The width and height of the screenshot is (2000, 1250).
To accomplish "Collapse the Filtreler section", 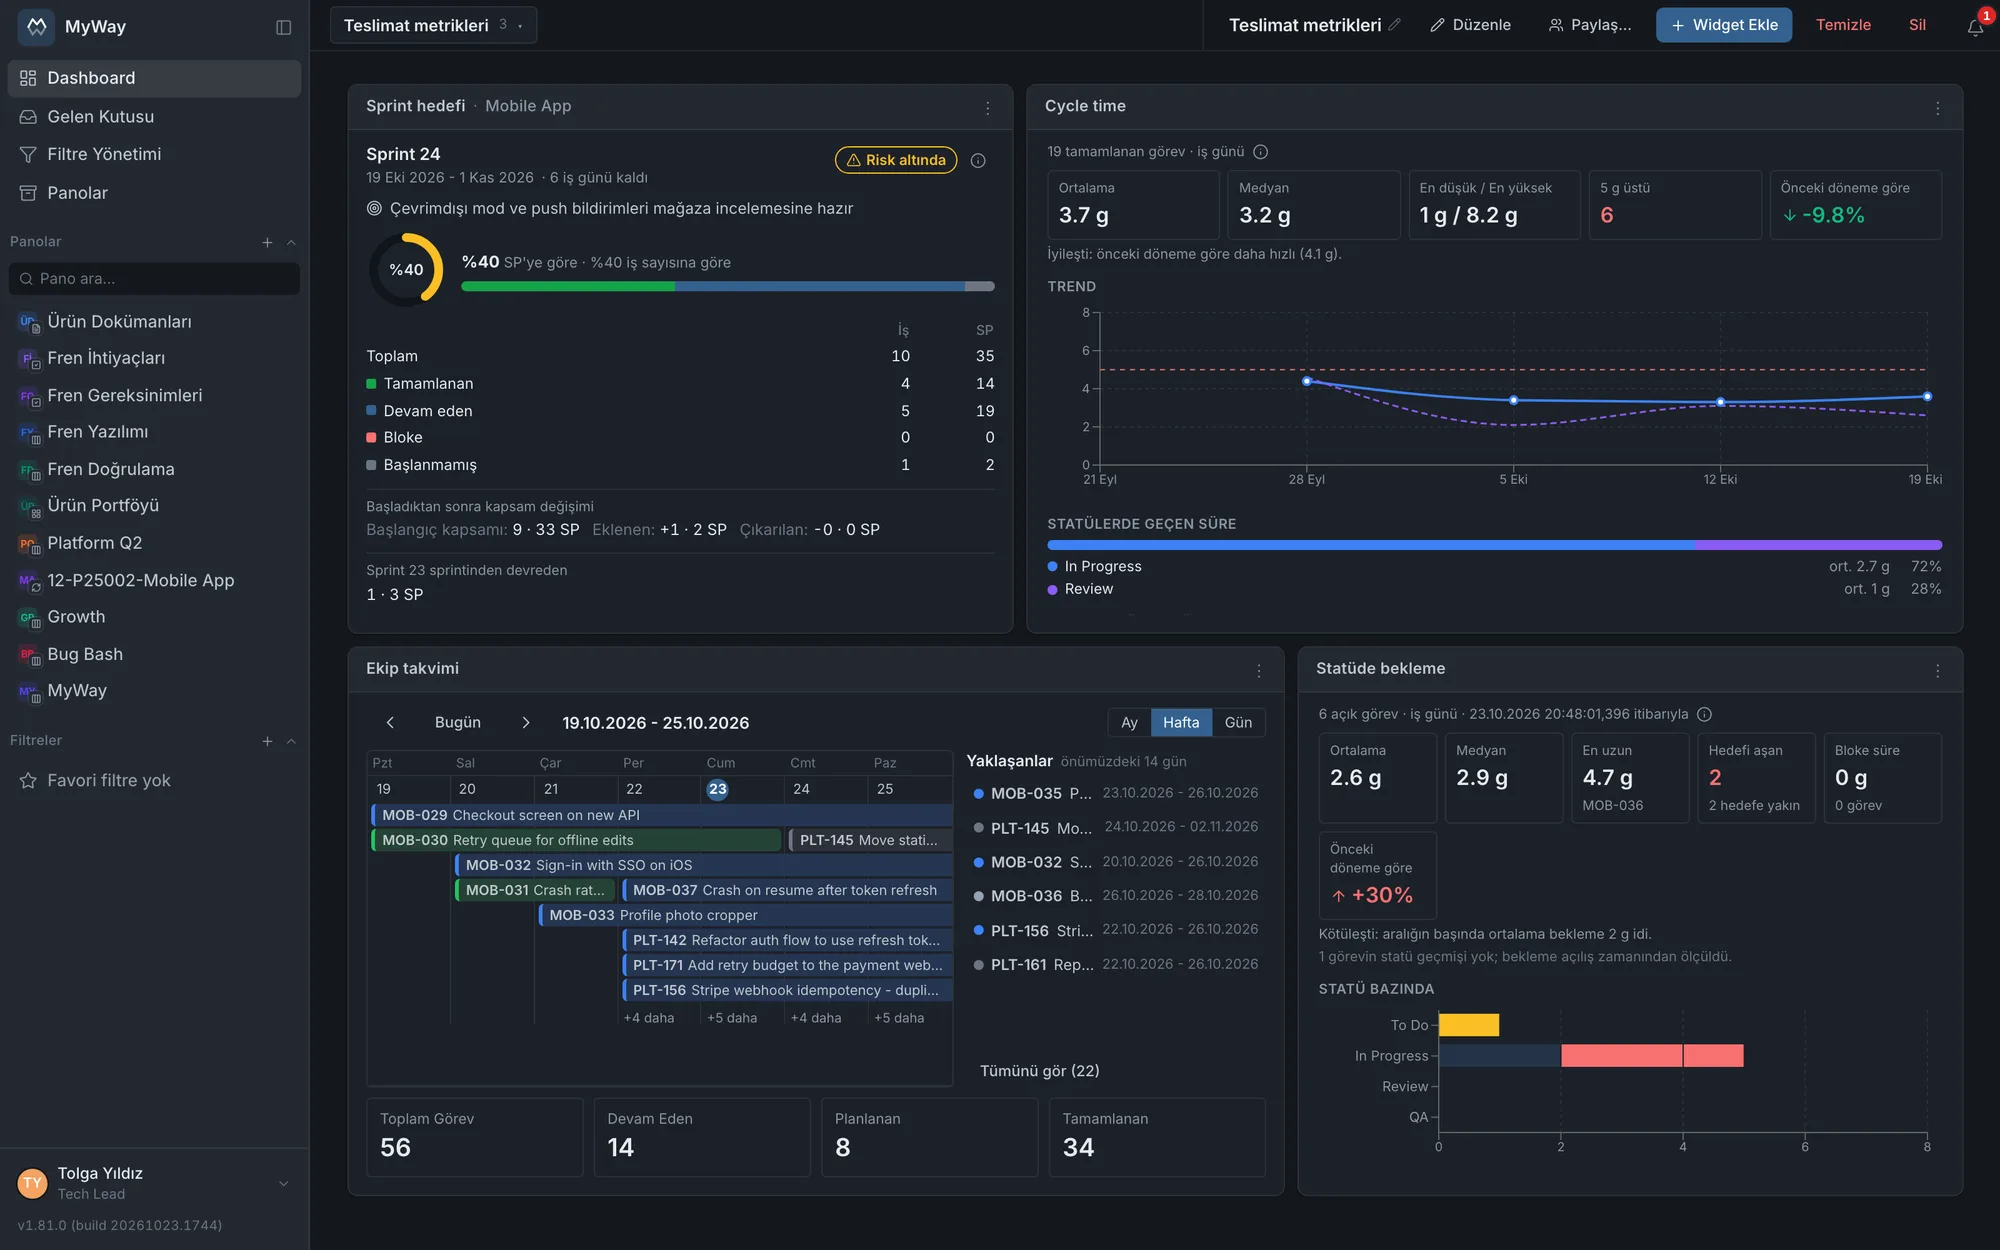I will click(291, 741).
